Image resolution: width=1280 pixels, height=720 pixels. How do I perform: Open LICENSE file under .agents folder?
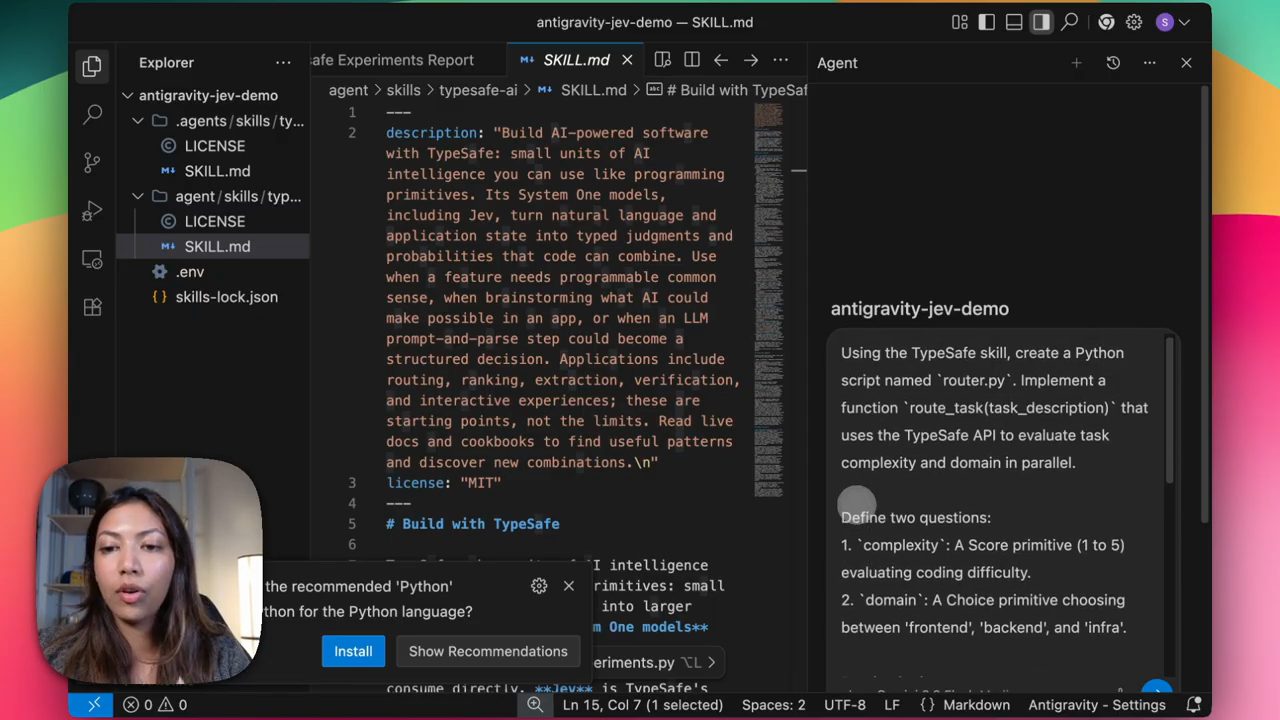213,146
